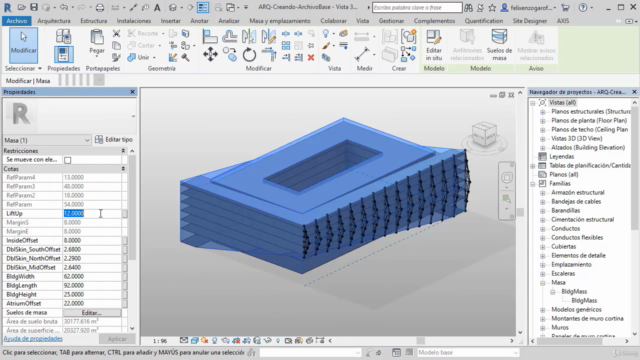640x360 pixels.
Task: Open the Masa (1) type selector dropdown
Action: pyautogui.click(x=47, y=140)
